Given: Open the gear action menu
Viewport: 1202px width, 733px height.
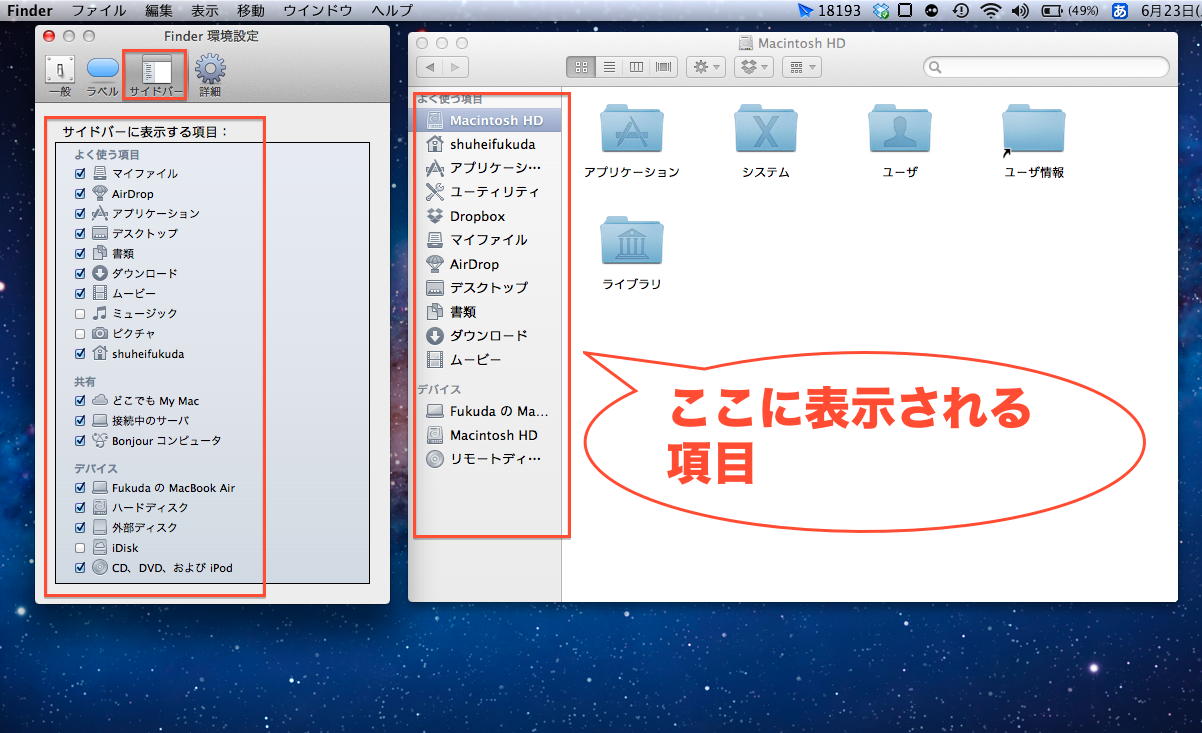Looking at the screenshot, I should click(706, 67).
